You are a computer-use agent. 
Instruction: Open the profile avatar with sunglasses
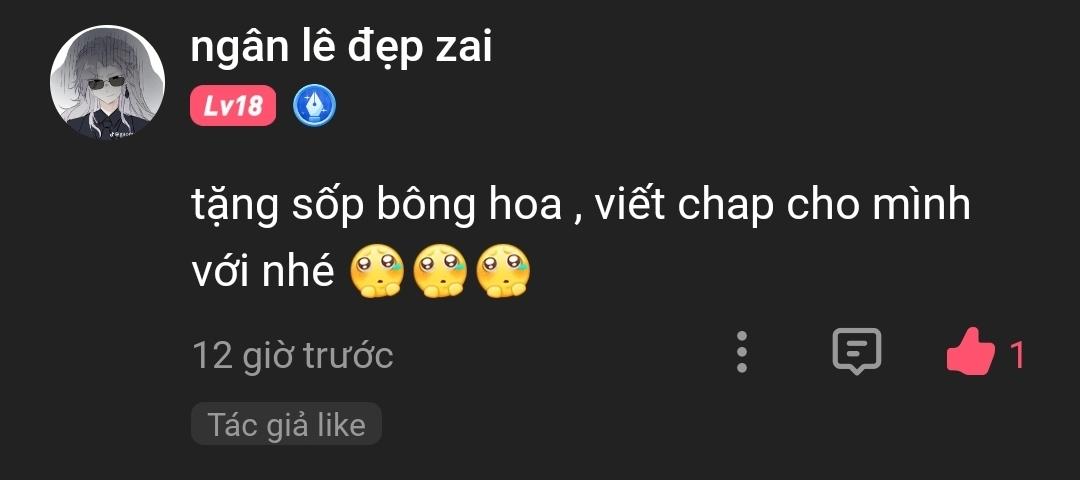(107, 82)
